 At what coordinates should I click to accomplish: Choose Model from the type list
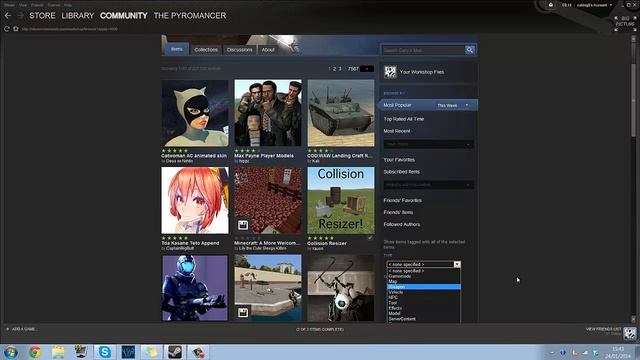point(424,313)
